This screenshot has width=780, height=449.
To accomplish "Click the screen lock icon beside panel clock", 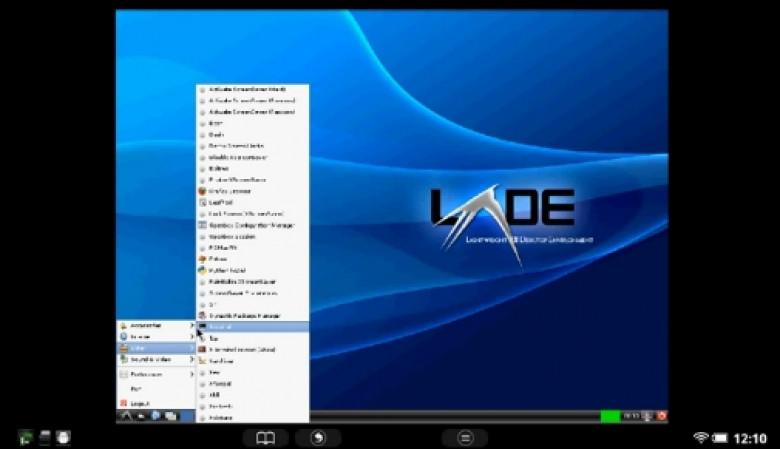I will [648, 416].
